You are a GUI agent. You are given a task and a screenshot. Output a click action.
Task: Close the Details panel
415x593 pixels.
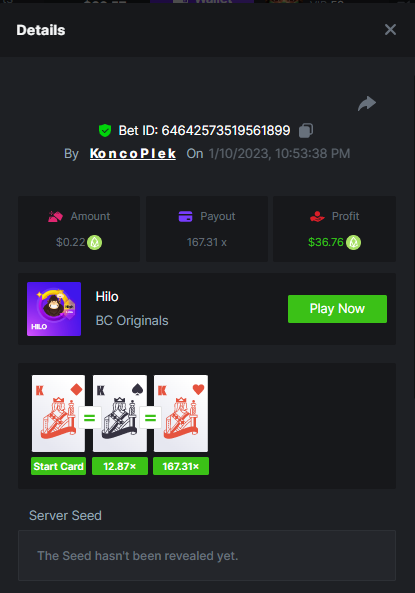(x=390, y=29)
